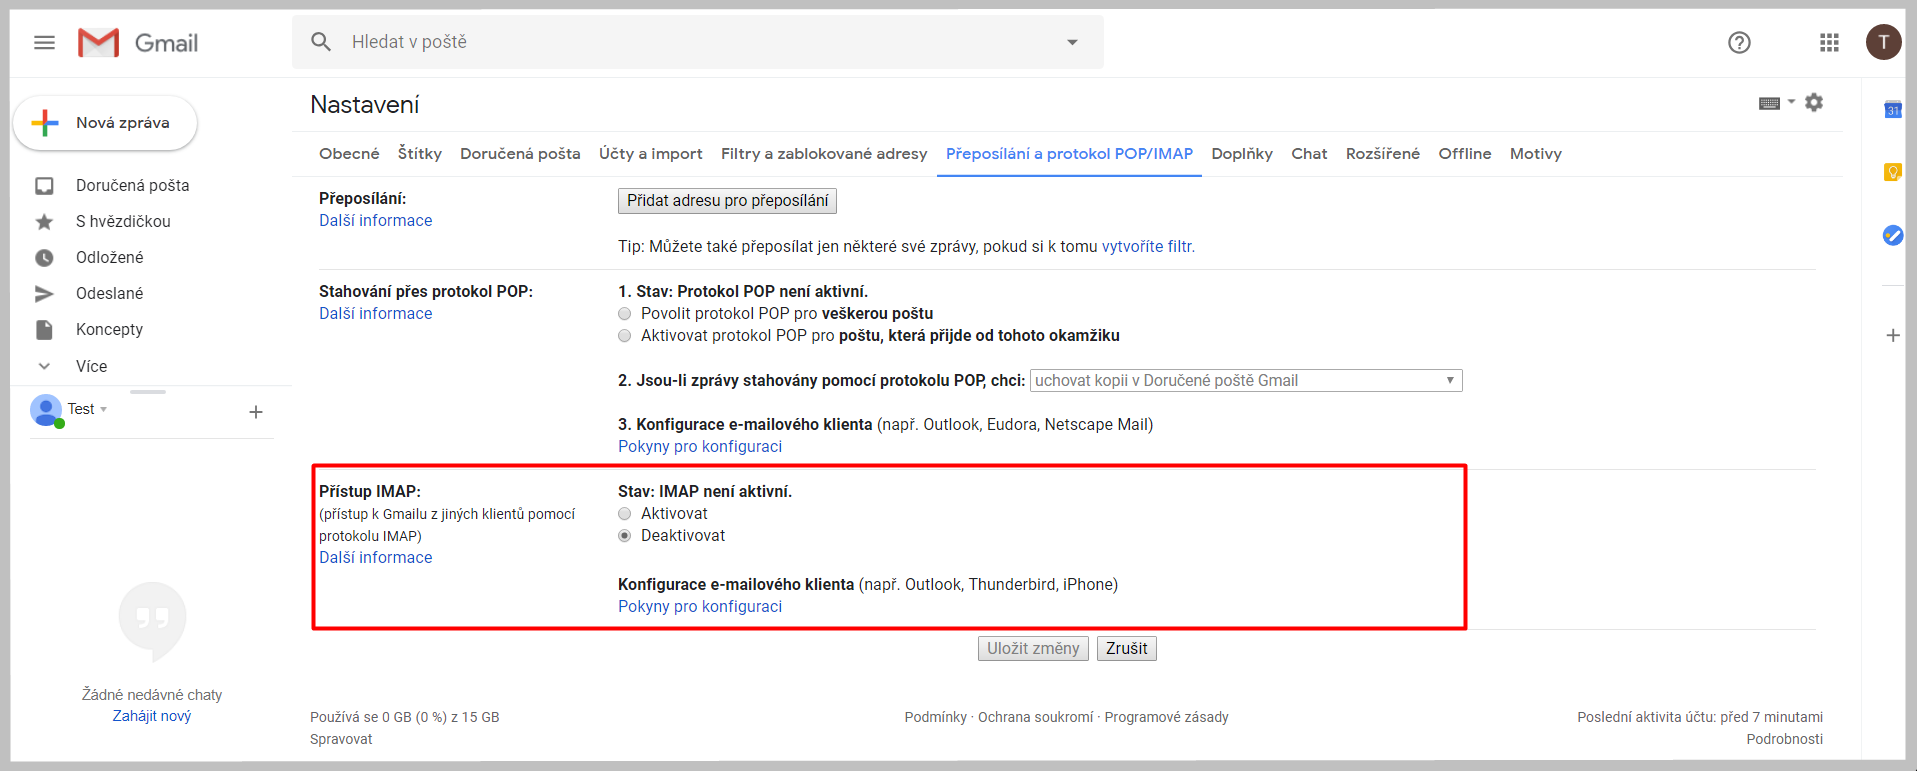Click the Spravovat storage link
Image resolution: width=1917 pixels, height=771 pixels.
341,740
